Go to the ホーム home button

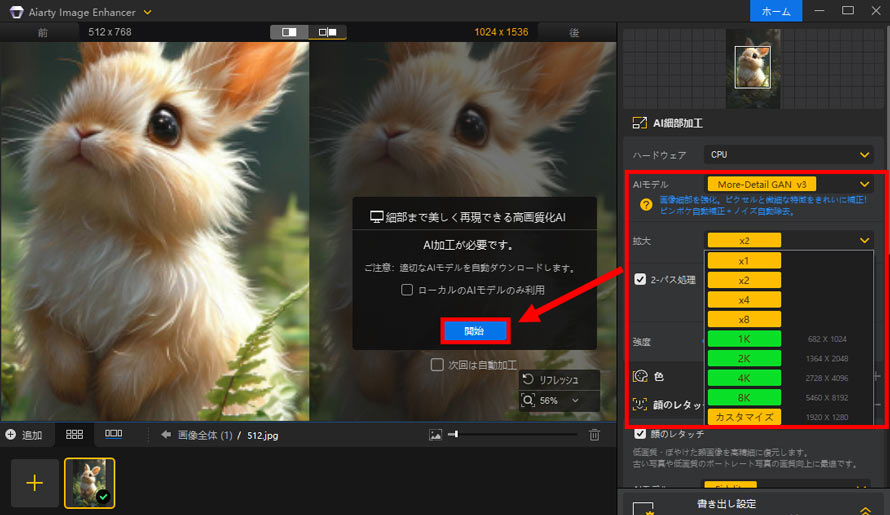tap(776, 11)
